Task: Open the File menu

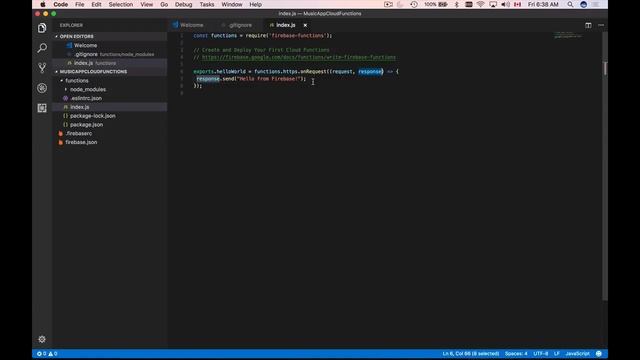Action: pyautogui.click(x=80, y=4)
